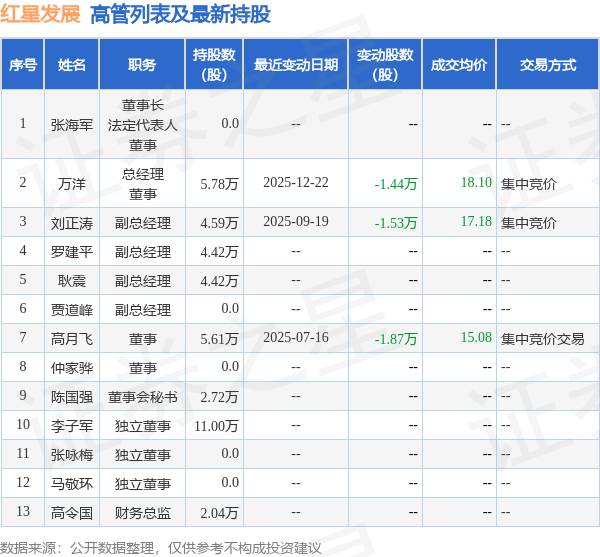This screenshot has height=557, width=600.
Task: Click 贾道峰's holding value 0.0
Action: (x=230, y=308)
